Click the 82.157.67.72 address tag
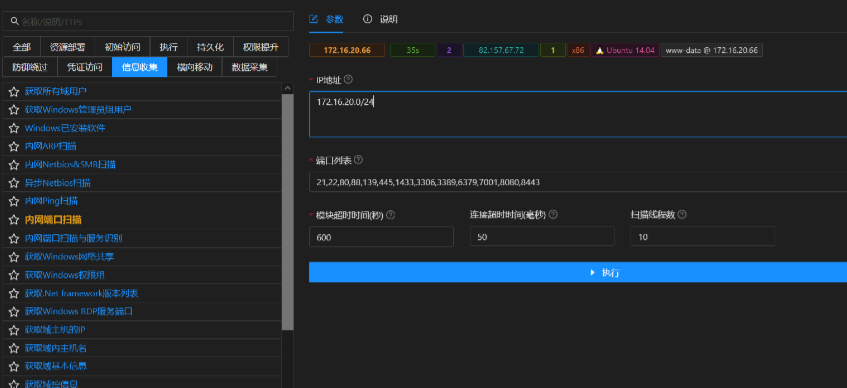 [501, 50]
